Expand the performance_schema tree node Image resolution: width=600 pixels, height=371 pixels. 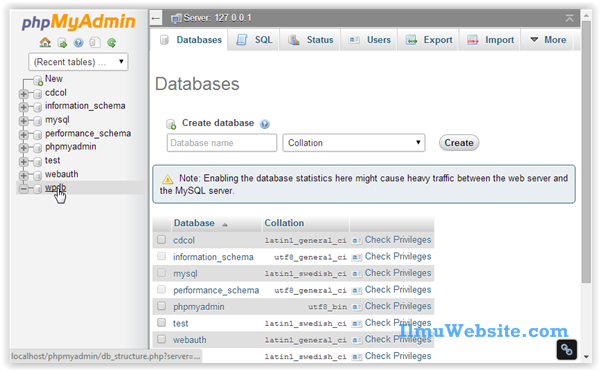(24, 135)
